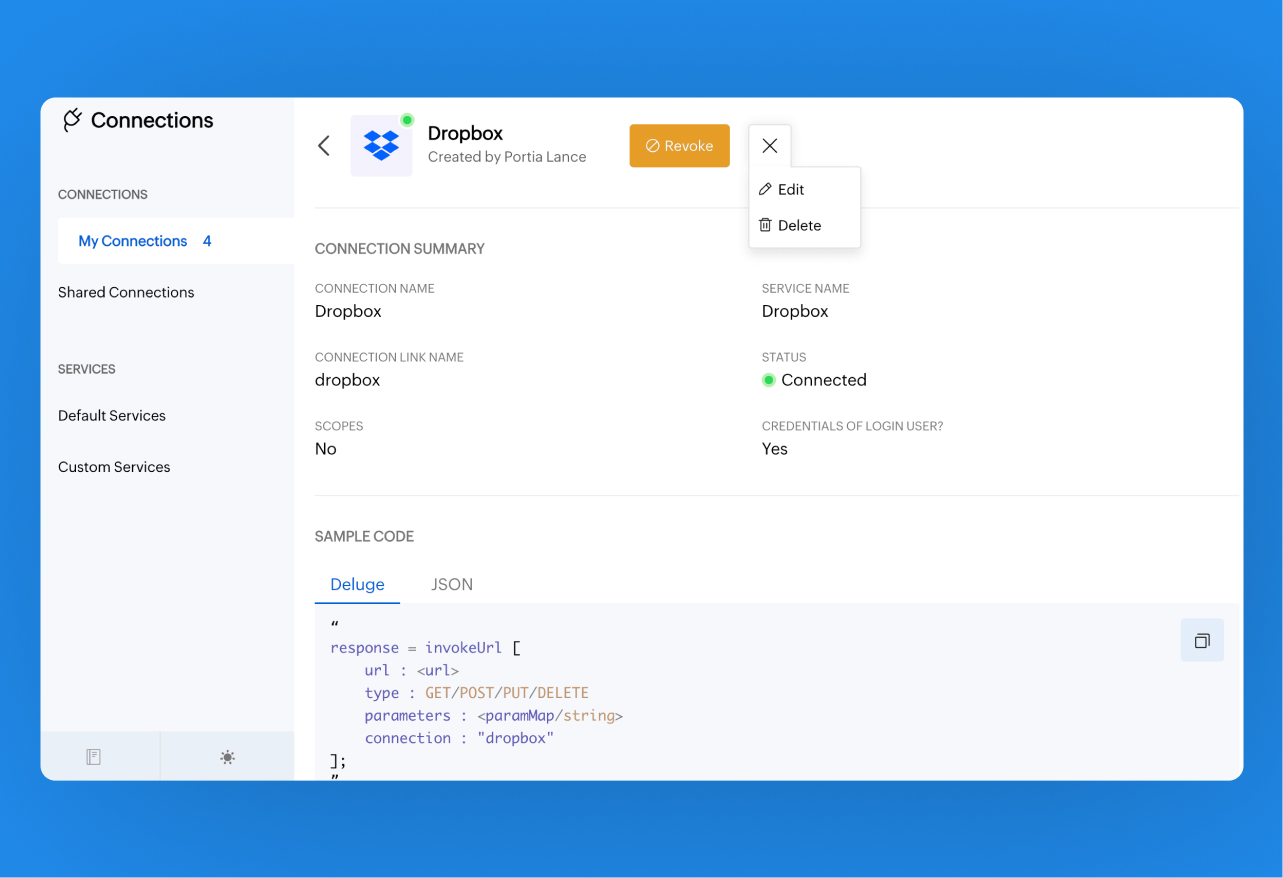Click the 'parameters : <paramMap/string>' code line
Screen dimensions: 1283x878
click(494, 716)
